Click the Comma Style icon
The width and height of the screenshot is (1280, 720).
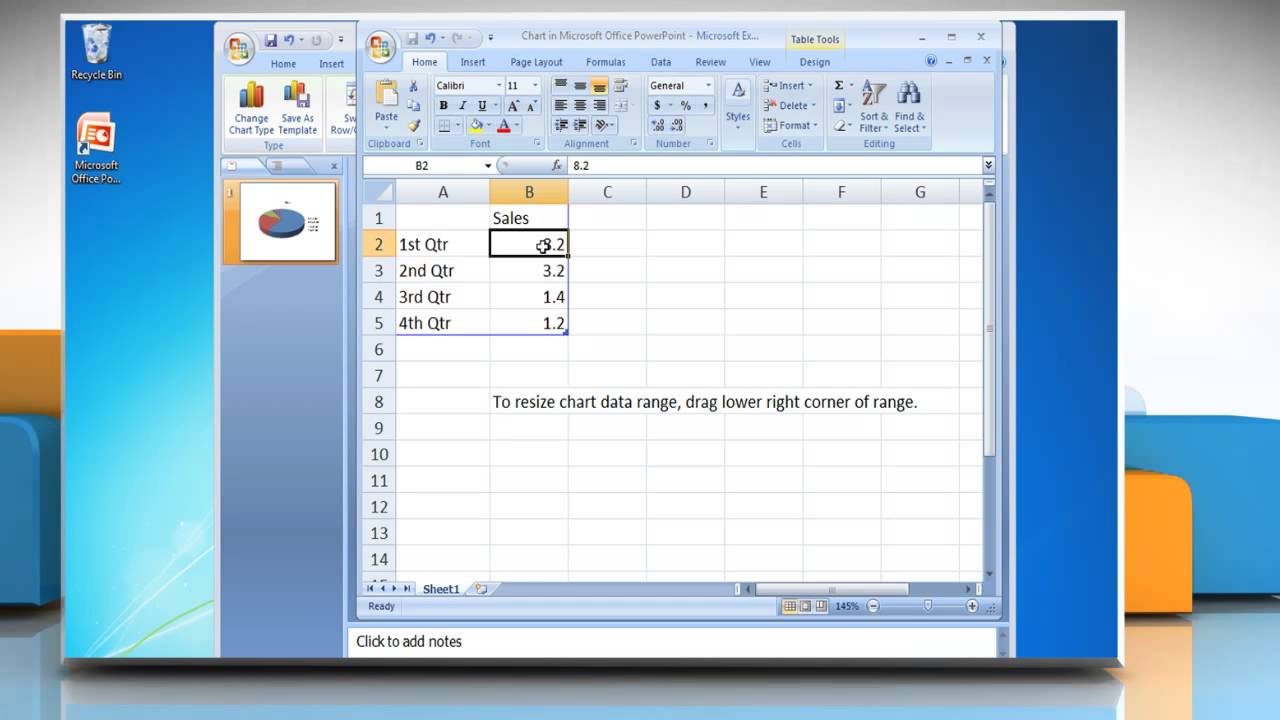pyautogui.click(x=705, y=106)
